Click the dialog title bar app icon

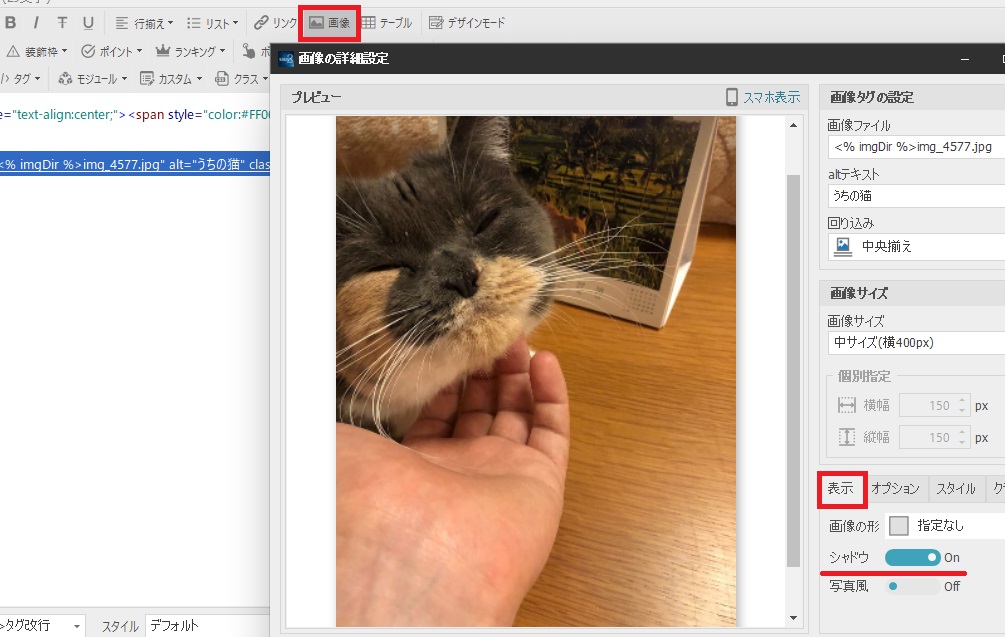286,59
